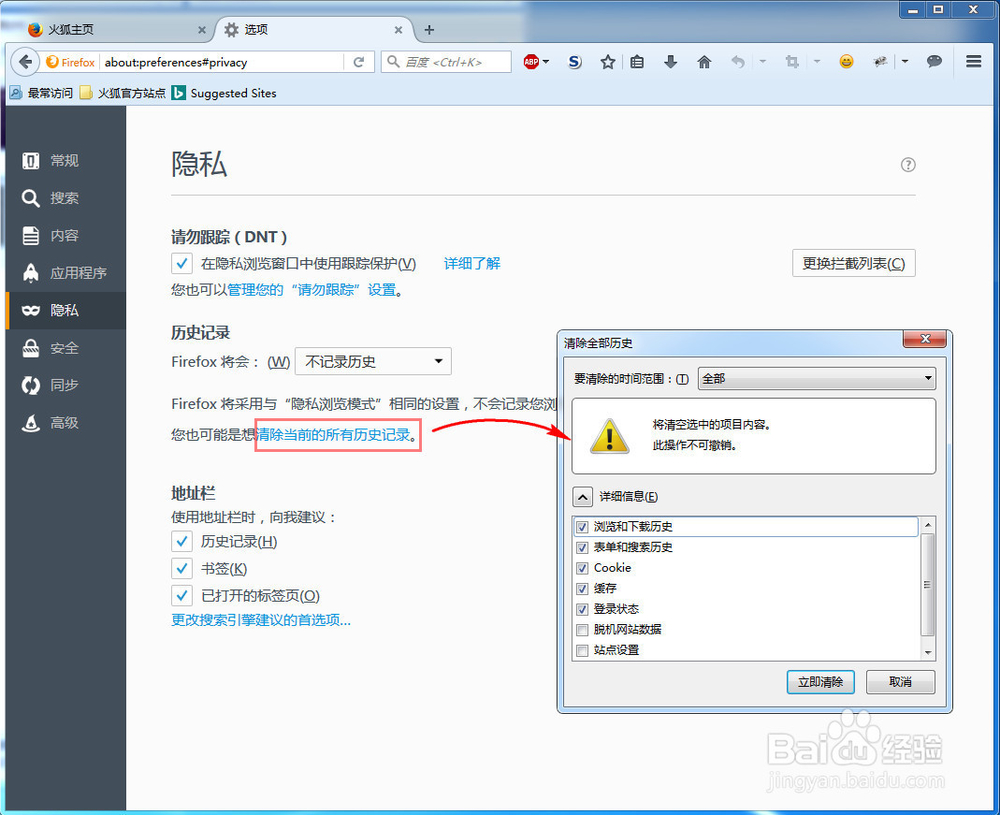Viewport: 1000px width, 815px height.
Task: Click the 立即清除 clear now button
Action: tap(820, 682)
